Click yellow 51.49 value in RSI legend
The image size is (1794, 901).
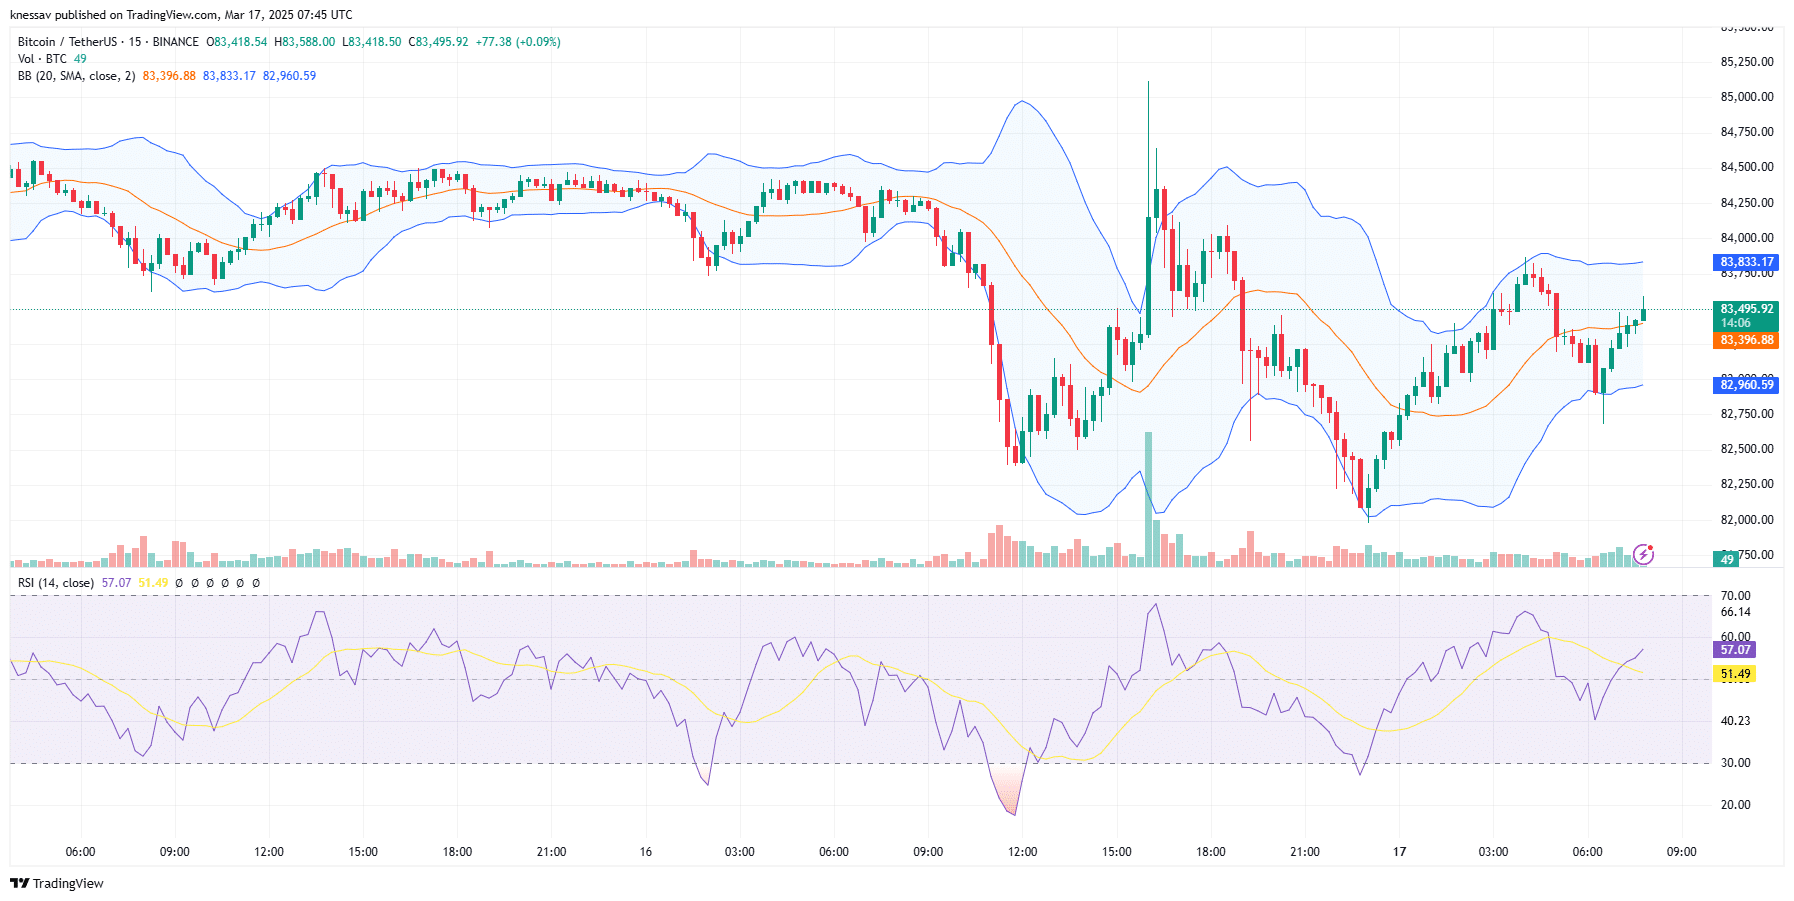point(153,583)
